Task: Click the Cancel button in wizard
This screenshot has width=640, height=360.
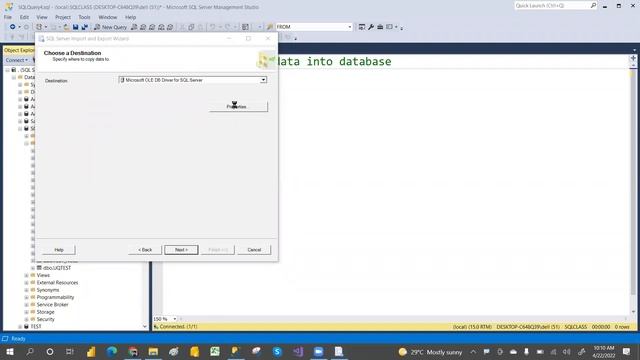Action: pos(254,250)
